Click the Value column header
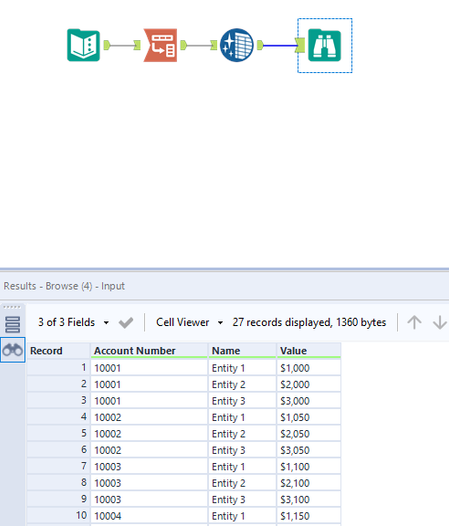 pyautogui.click(x=309, y=351)
